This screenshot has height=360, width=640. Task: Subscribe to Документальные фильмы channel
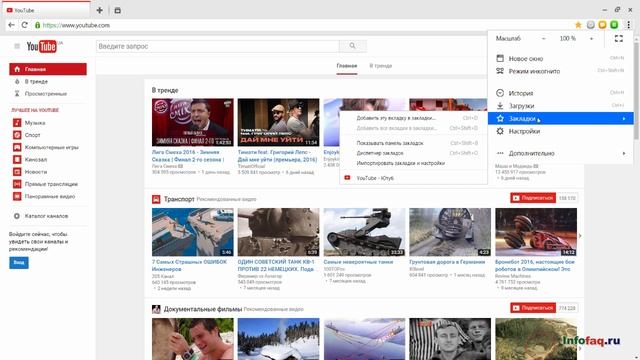[533, 308]
